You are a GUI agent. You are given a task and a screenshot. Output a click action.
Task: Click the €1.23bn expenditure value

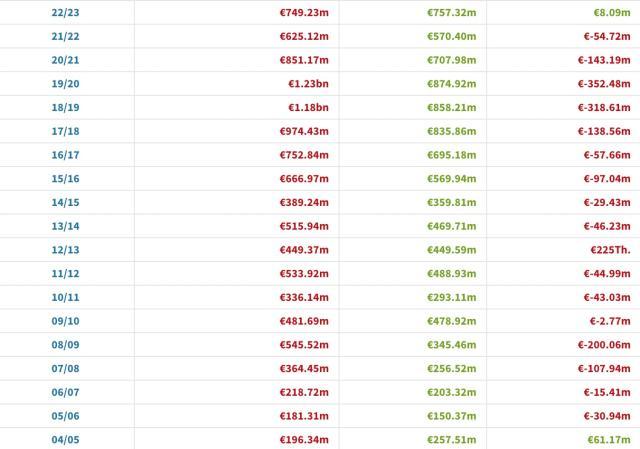pos(308,84)
